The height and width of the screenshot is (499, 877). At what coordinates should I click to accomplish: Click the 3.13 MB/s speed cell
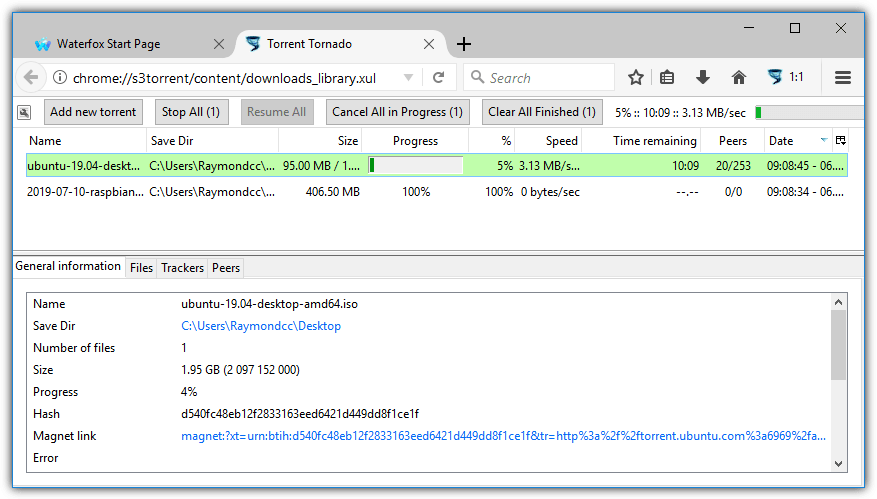pyautogui.click(x=549, y=166)
